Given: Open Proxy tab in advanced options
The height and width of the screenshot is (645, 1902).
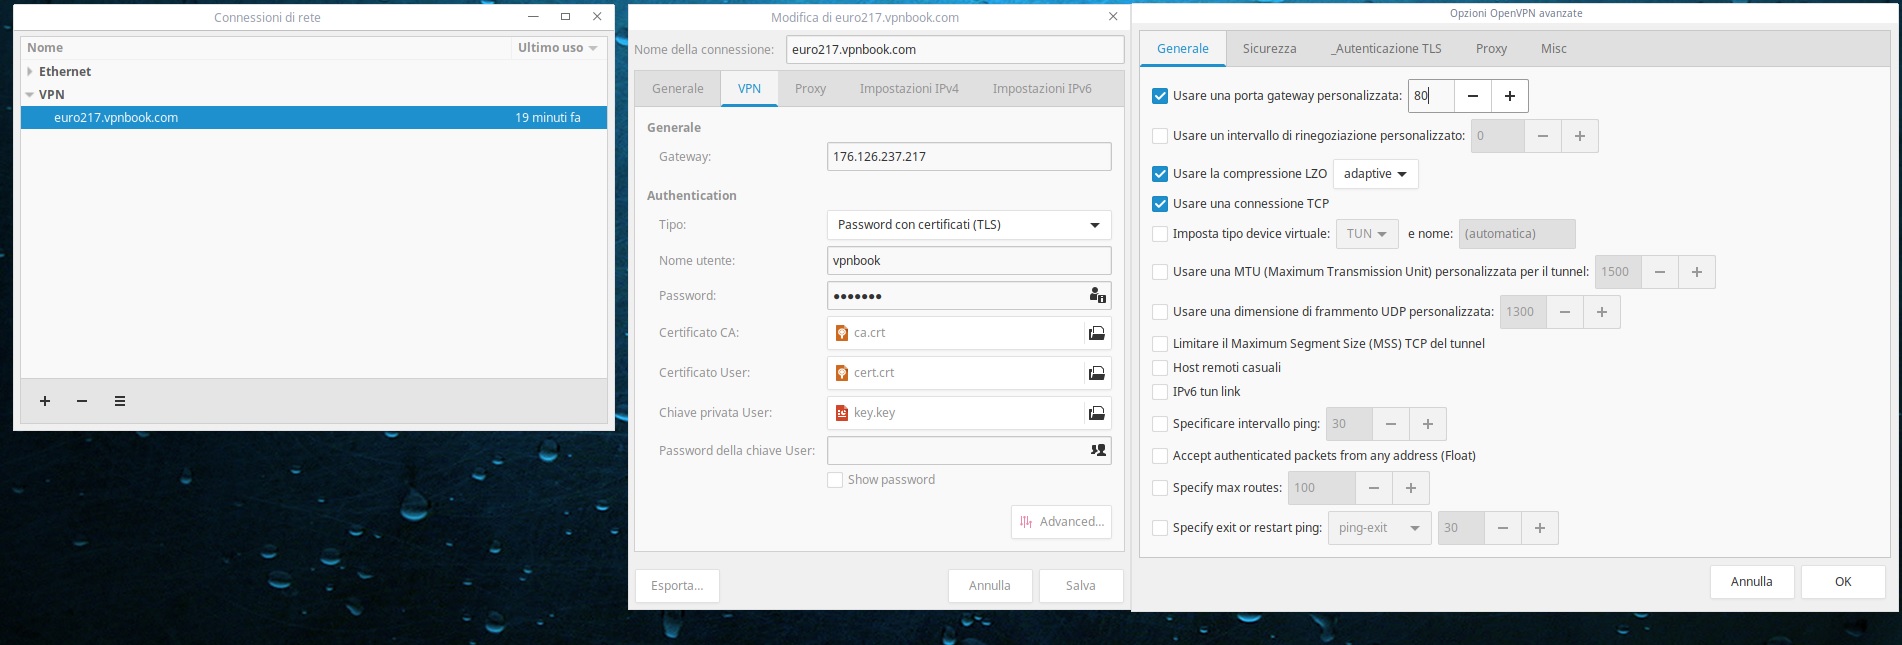Looking at the screenshot, I should click(1491, 49).
